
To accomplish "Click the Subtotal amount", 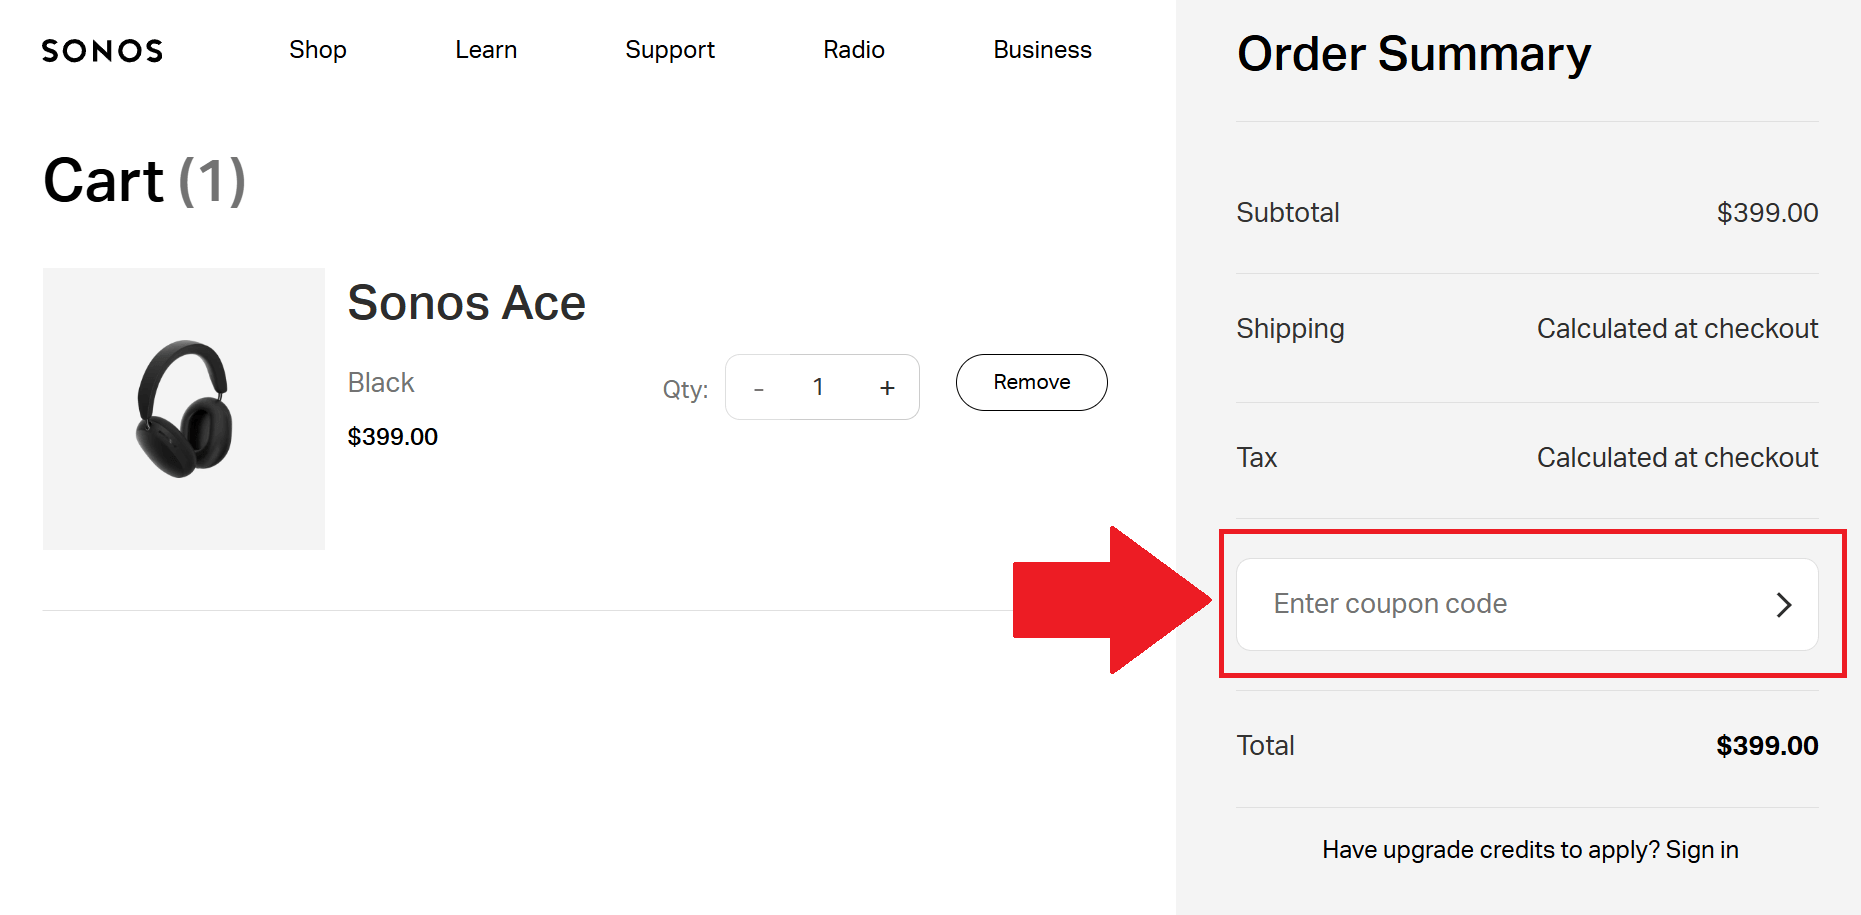I will [1767, 213].
